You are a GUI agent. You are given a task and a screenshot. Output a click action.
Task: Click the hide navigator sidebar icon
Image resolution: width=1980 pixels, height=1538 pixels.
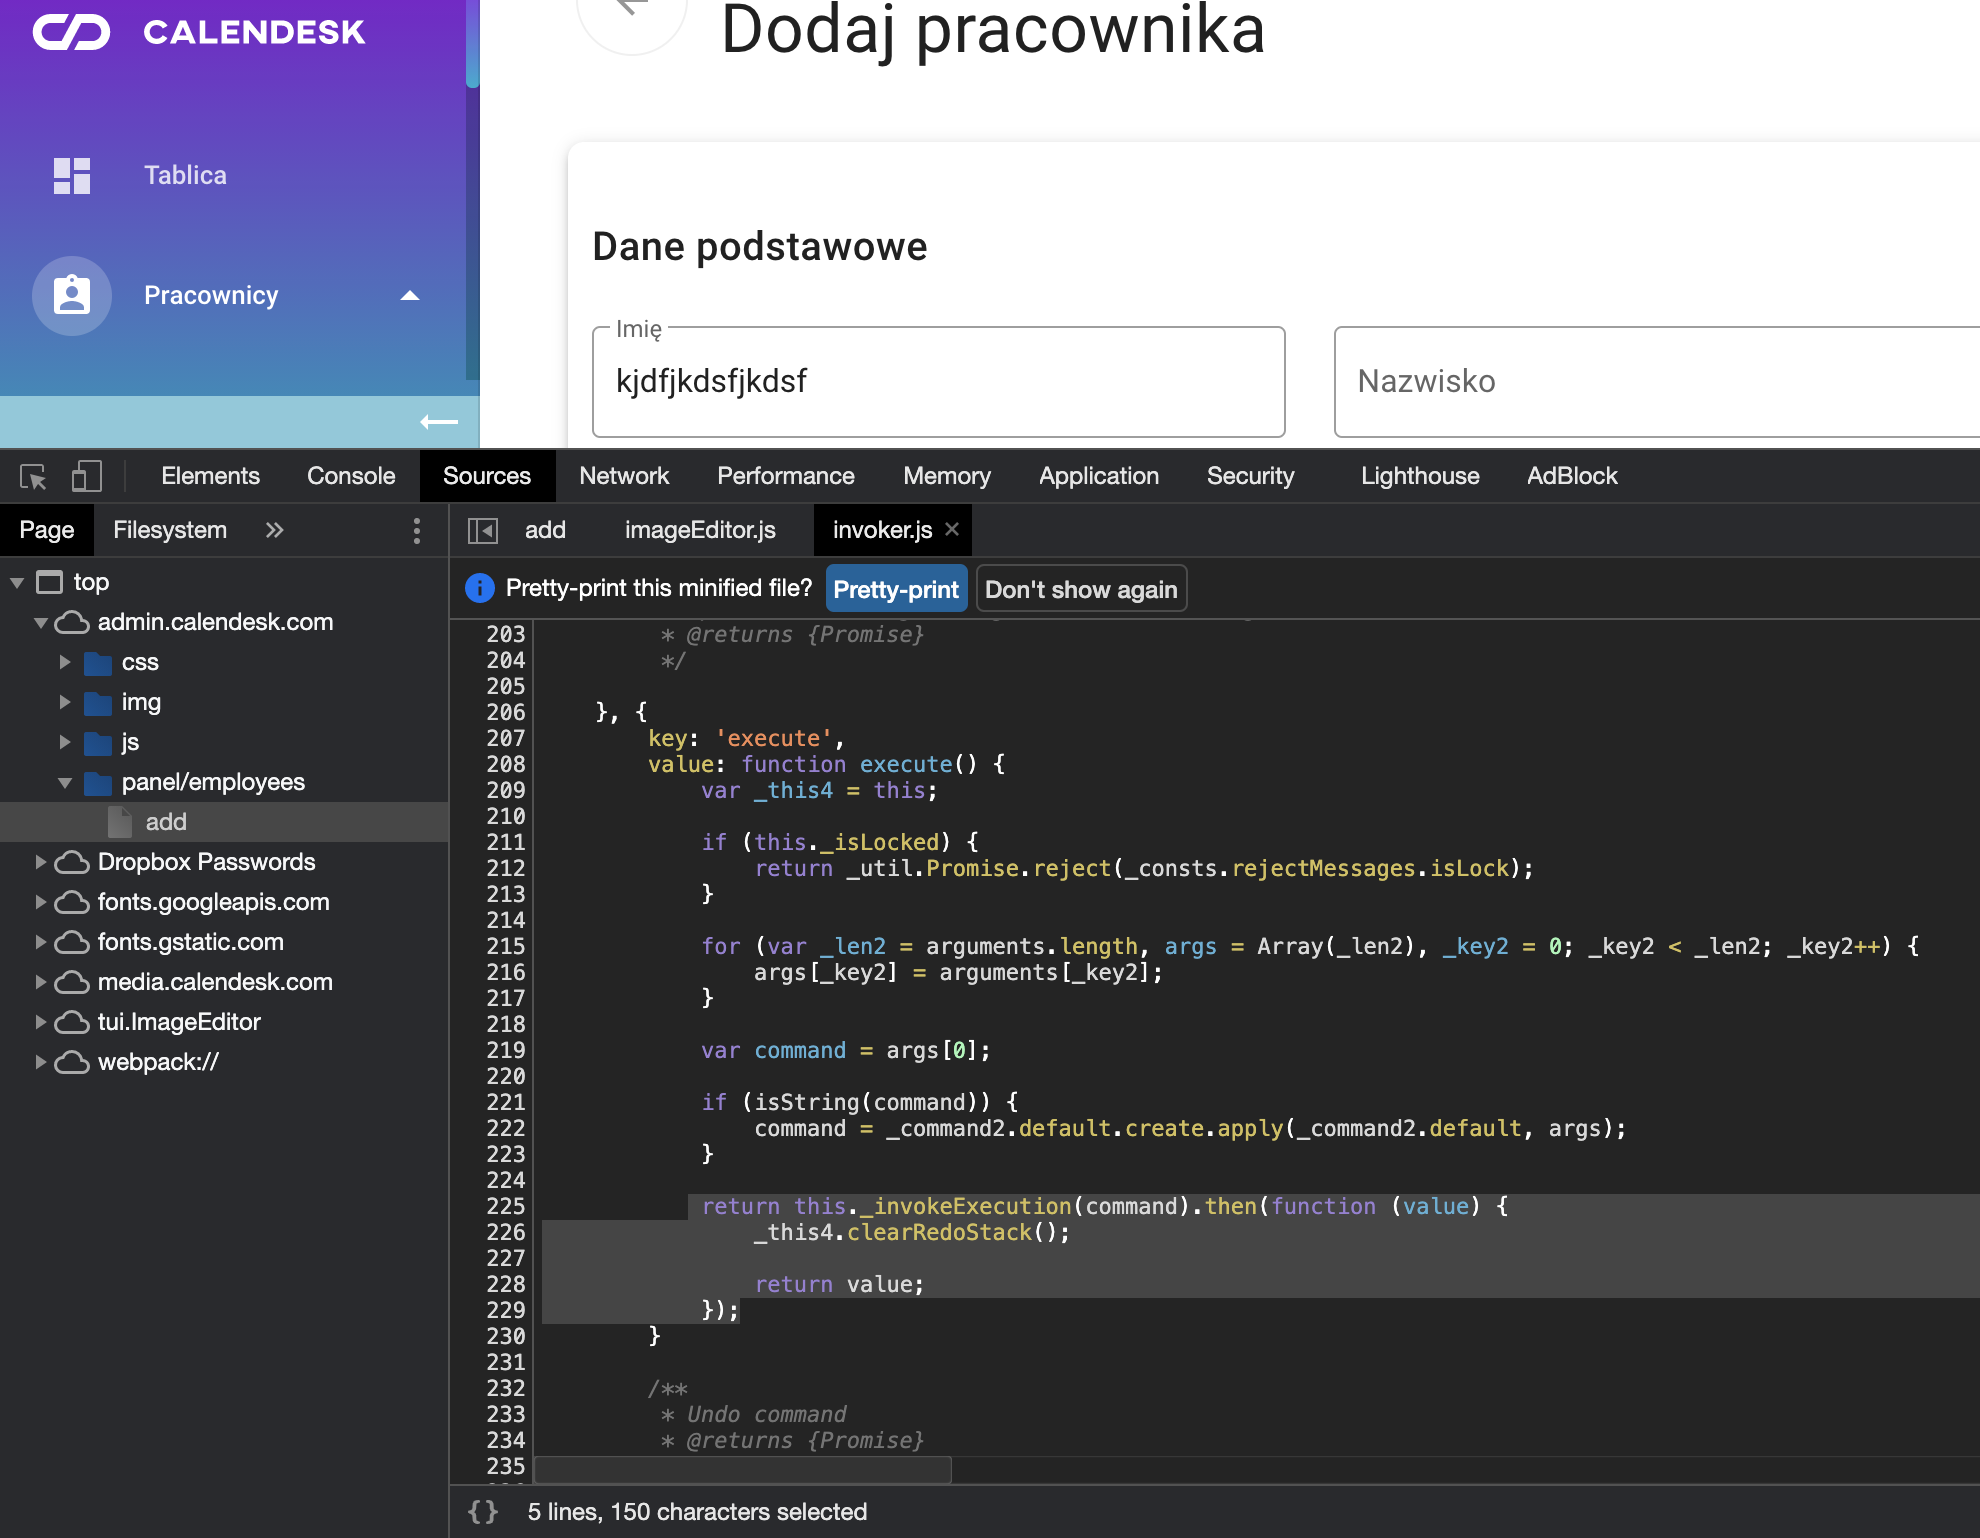click(x=483, y=530)
